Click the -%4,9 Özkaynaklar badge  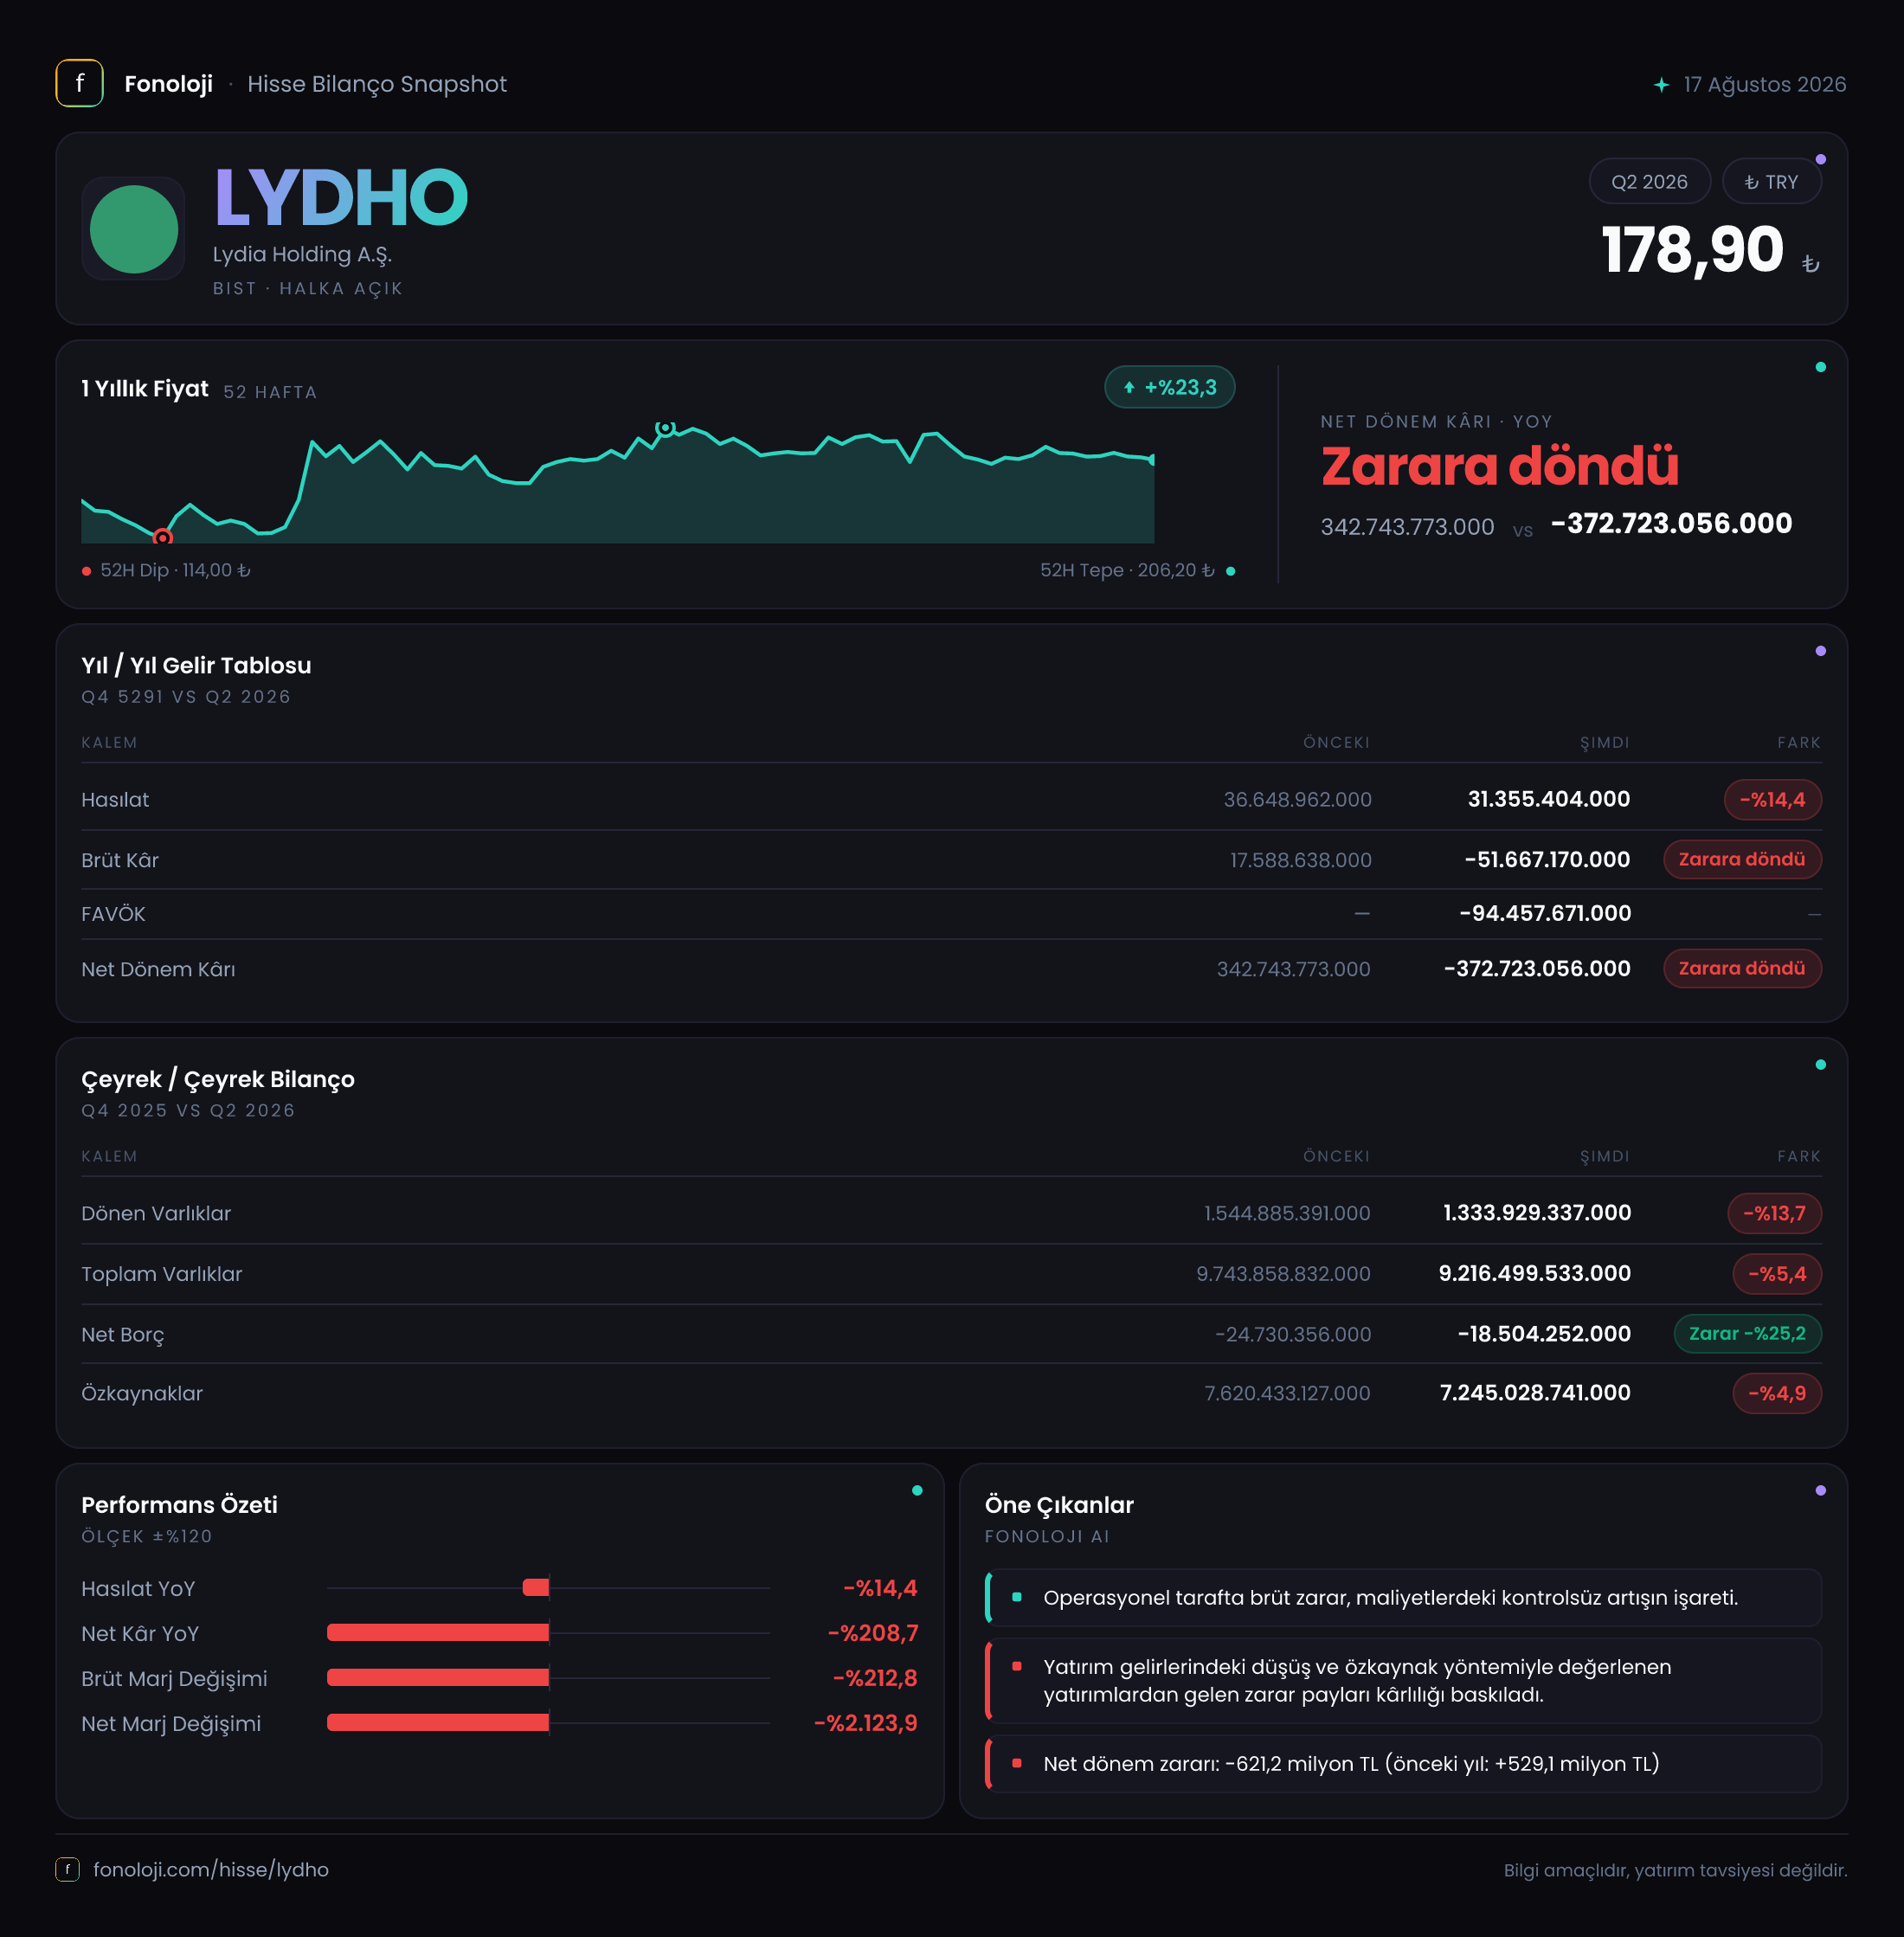point(1777,1393)
